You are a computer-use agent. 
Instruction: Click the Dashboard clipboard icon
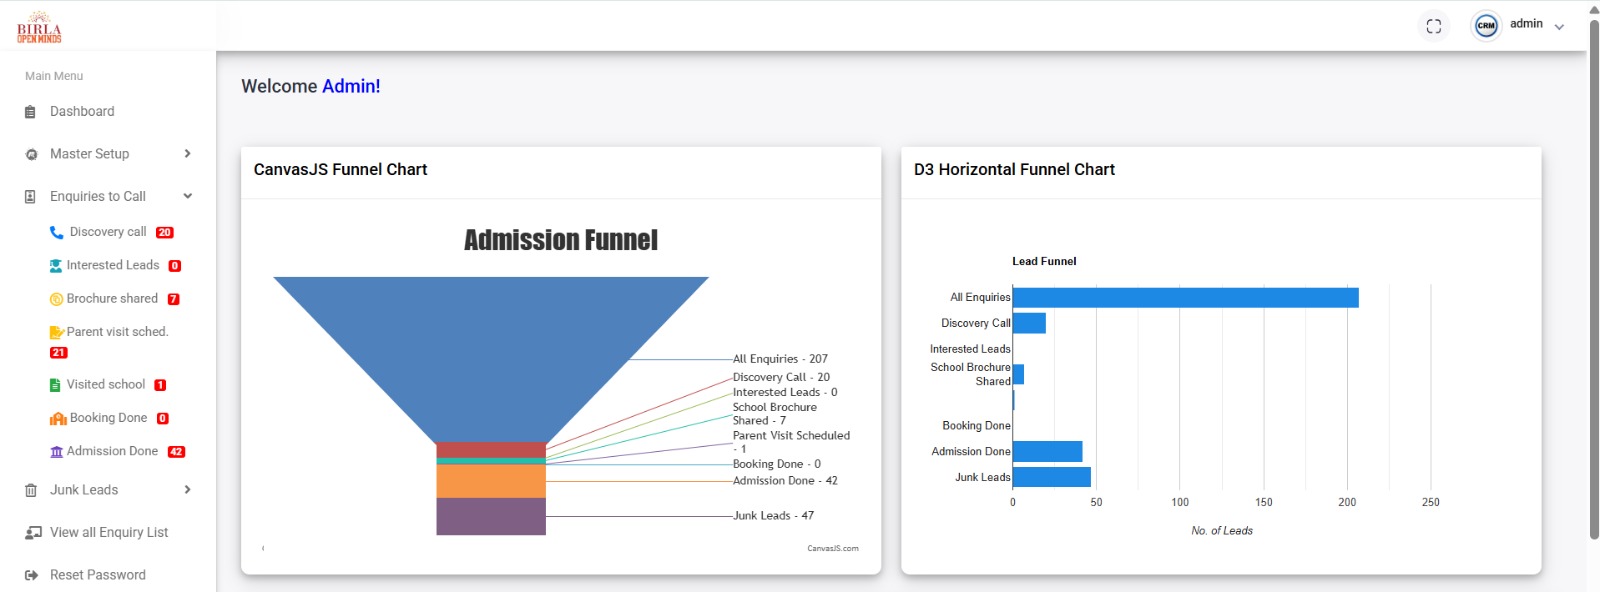click(x=30, y=112)
